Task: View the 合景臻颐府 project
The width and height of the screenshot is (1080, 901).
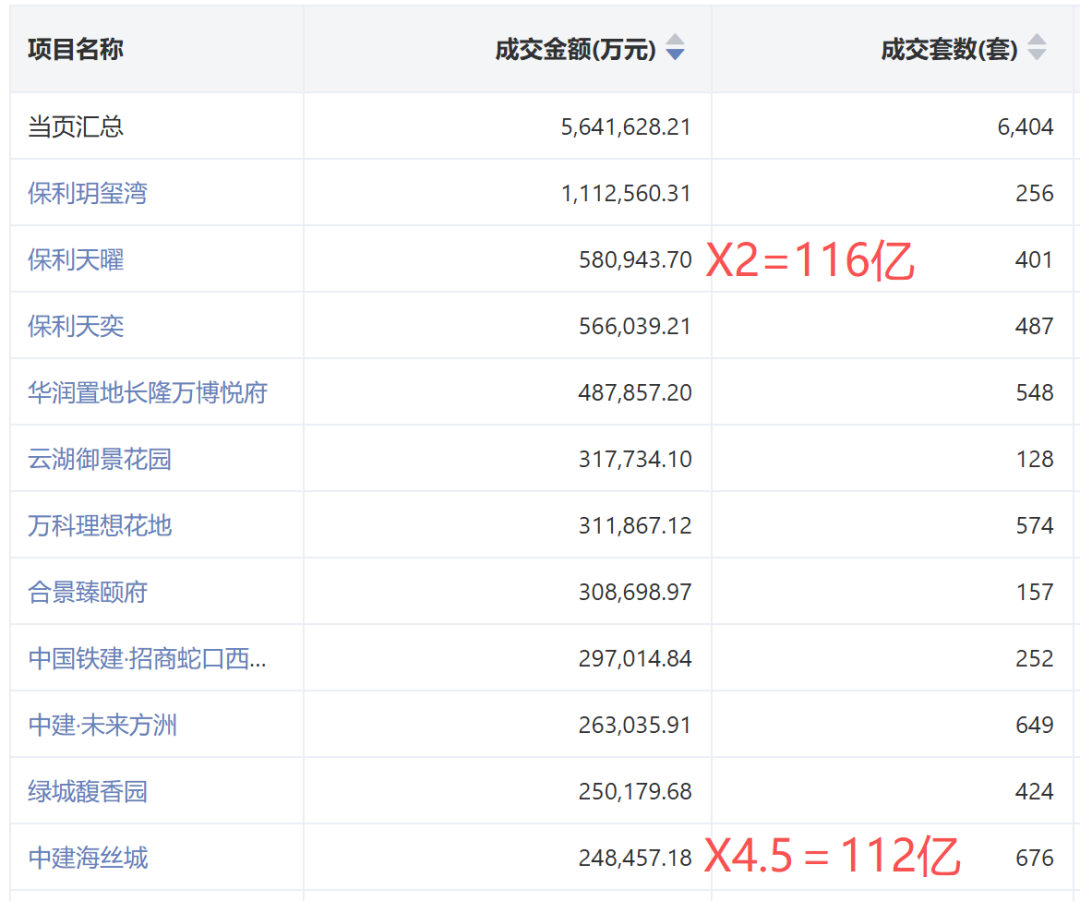Action: point(88,592)
